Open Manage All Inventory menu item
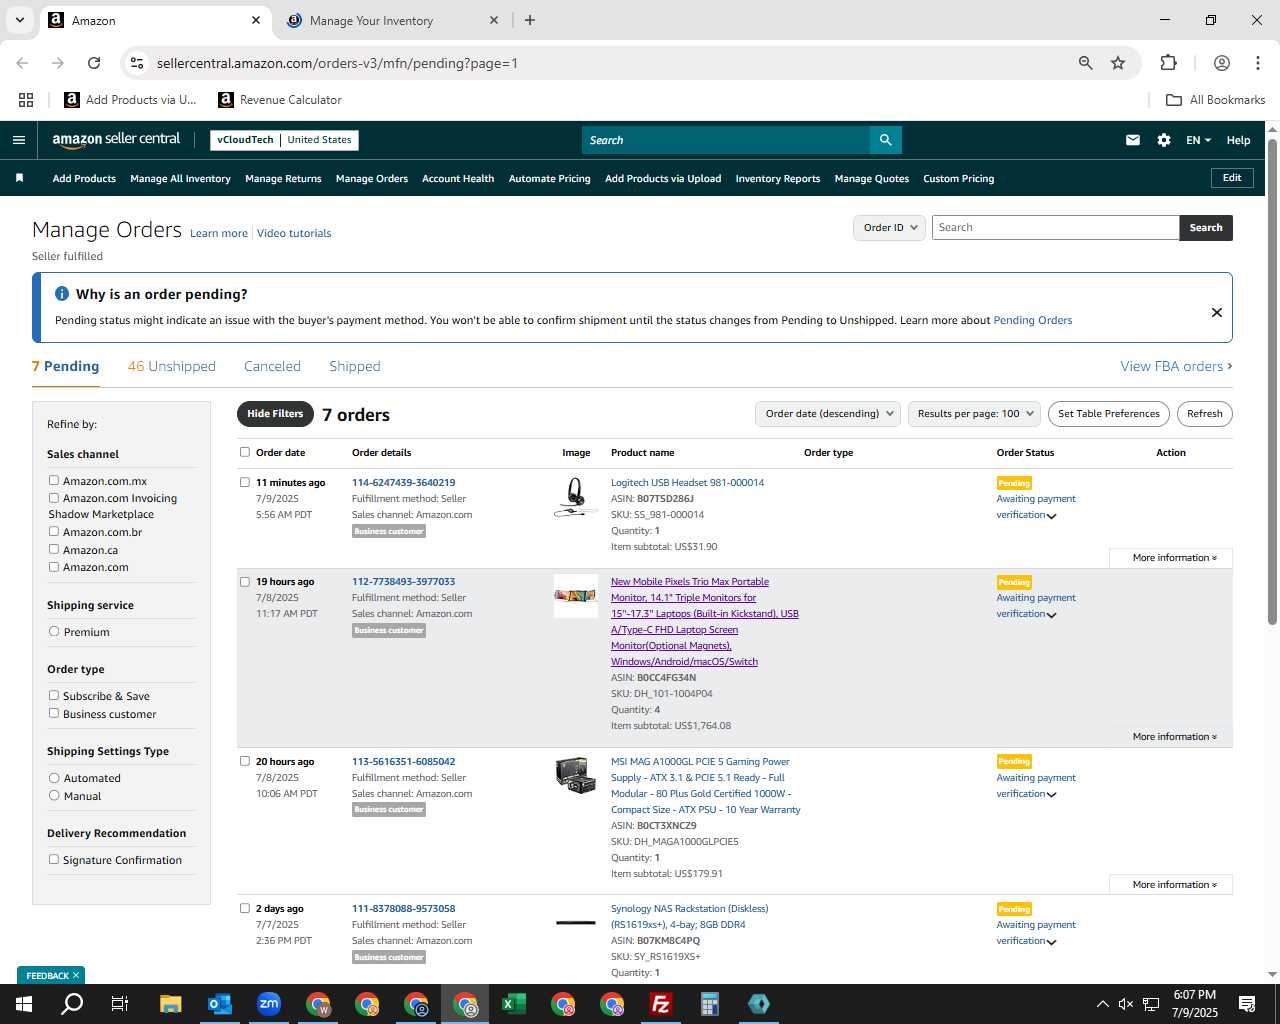 coord(180,179)
